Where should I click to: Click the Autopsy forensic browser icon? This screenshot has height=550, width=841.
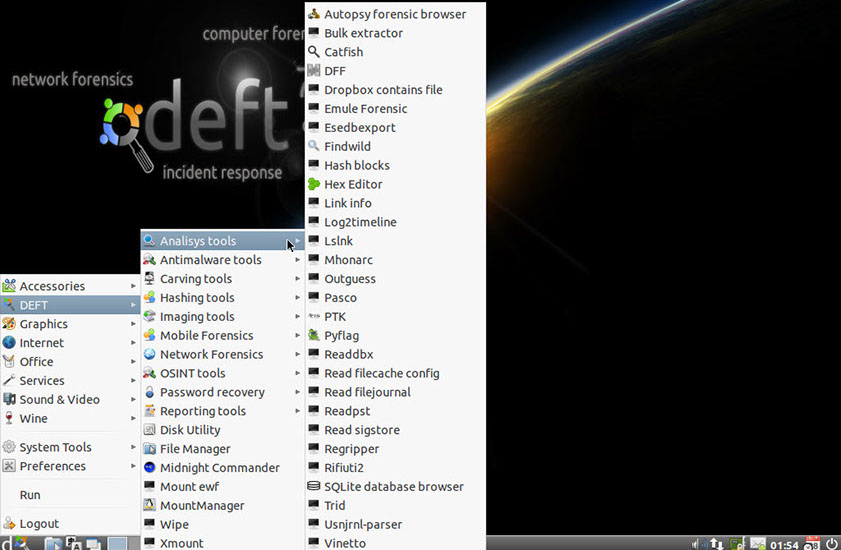click(314, 14)
